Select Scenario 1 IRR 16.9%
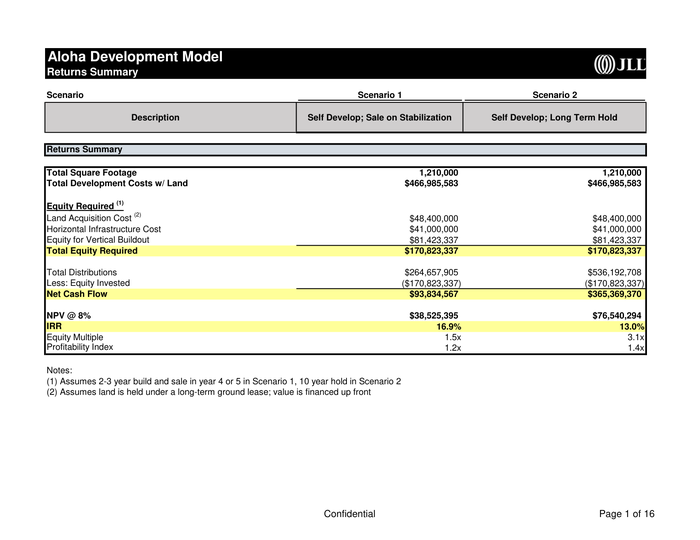 click(x=449, y=327)
